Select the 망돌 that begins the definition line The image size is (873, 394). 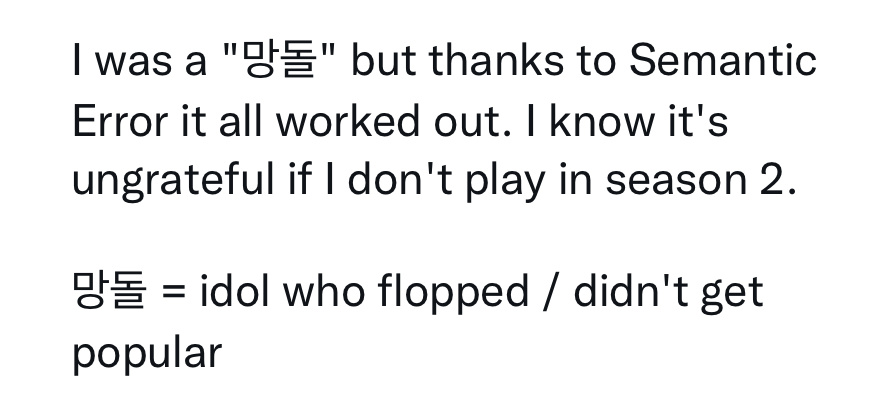pos(110,289)
